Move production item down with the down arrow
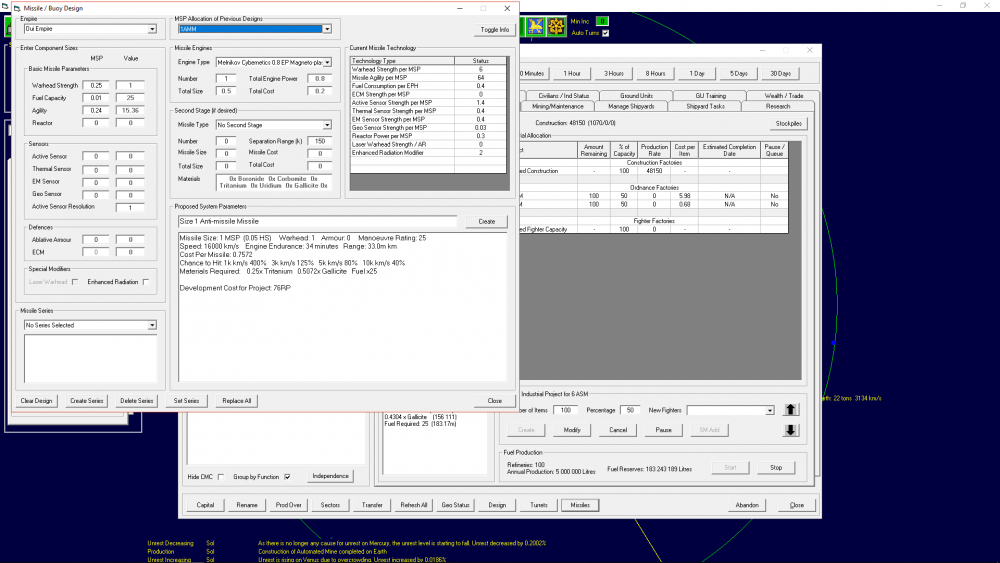1000x563 pixels. tap(790, 430)
